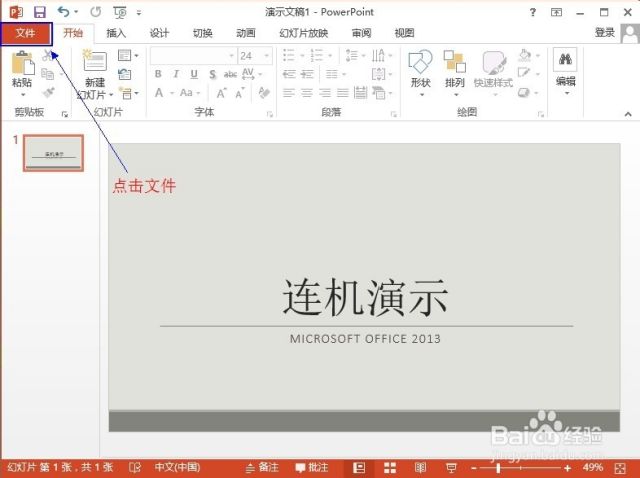The height and width of the screenshot is (478, 640).
Task: Click the MICROSOFT OFFICE 2013 subtitle
Action: point(365,339)
